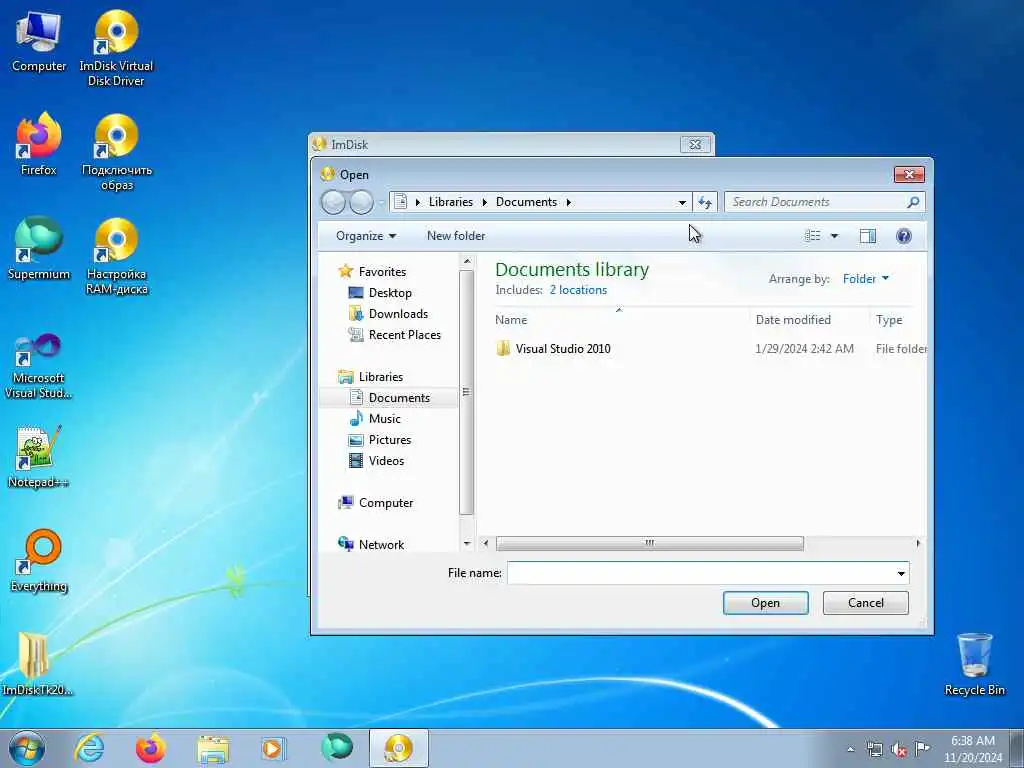Open Microsoft Visual Studio desktop shortcut
This screenshot has width=1024, height=768.
coord(39,367)
